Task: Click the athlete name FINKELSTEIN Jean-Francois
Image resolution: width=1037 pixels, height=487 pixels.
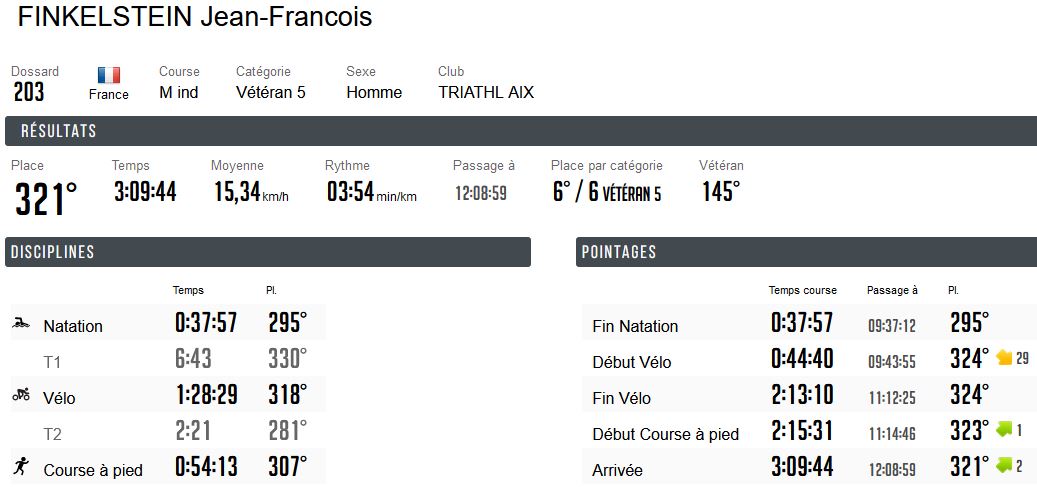Action: click(194, 17)
